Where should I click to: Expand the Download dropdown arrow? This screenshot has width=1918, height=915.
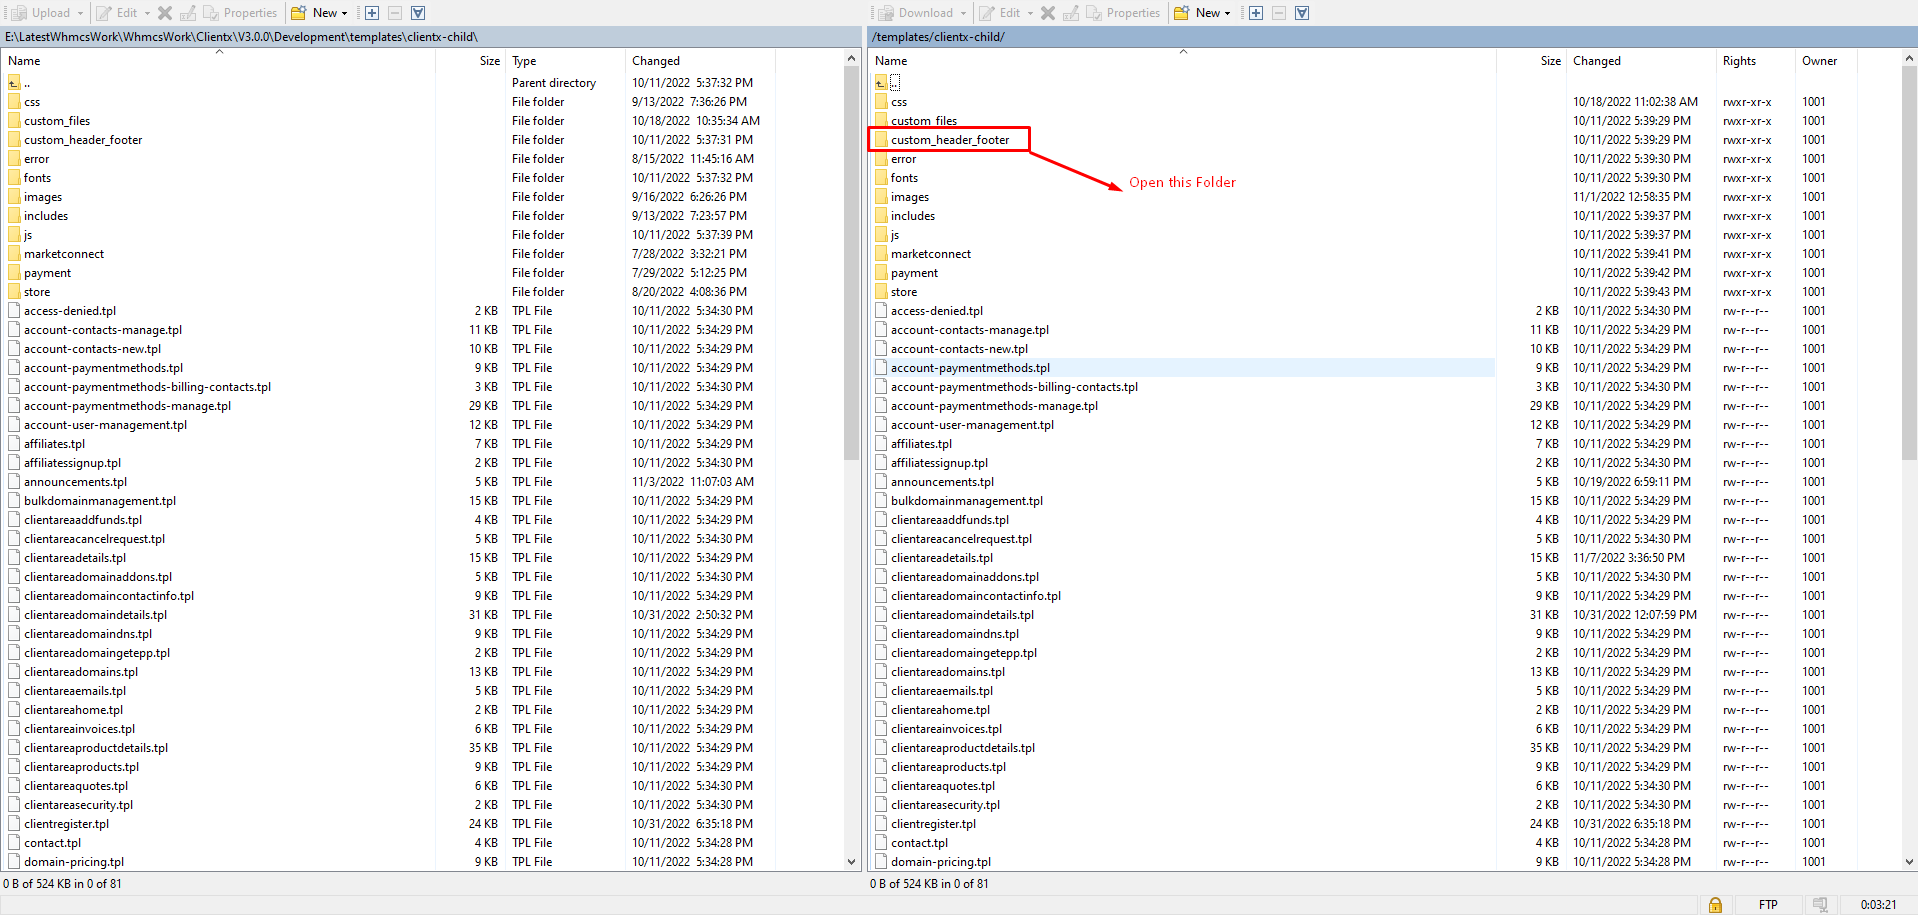tap(964, 13)
